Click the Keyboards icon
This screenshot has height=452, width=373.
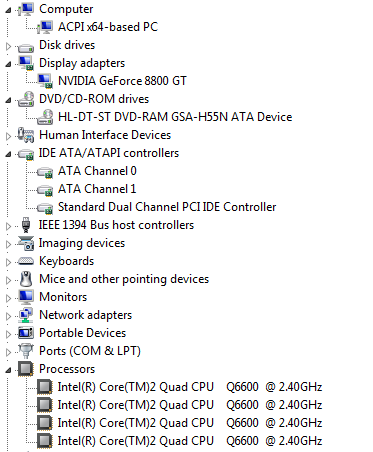(26, 261)
